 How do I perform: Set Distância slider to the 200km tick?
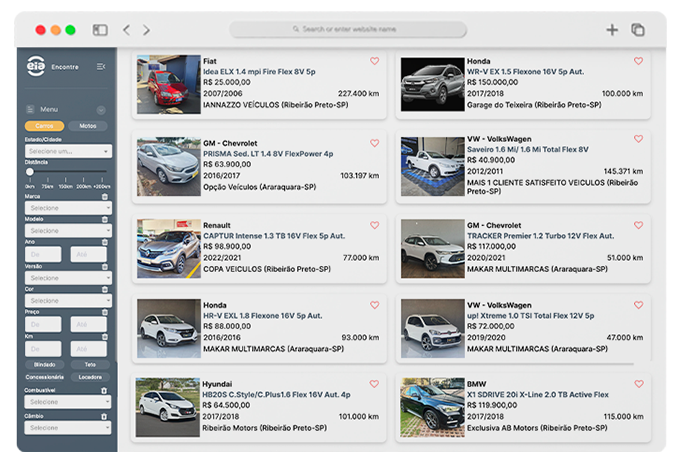(83, 180)
